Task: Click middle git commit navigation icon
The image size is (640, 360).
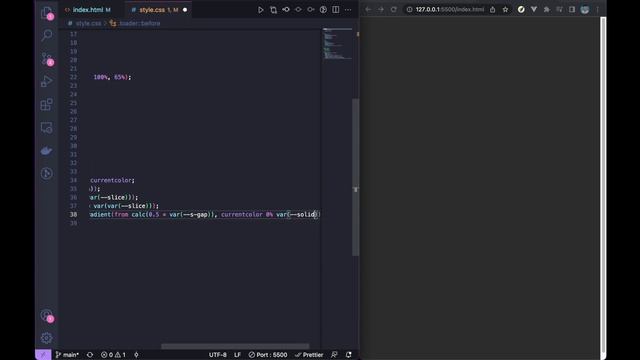Action: coord(298,9)
